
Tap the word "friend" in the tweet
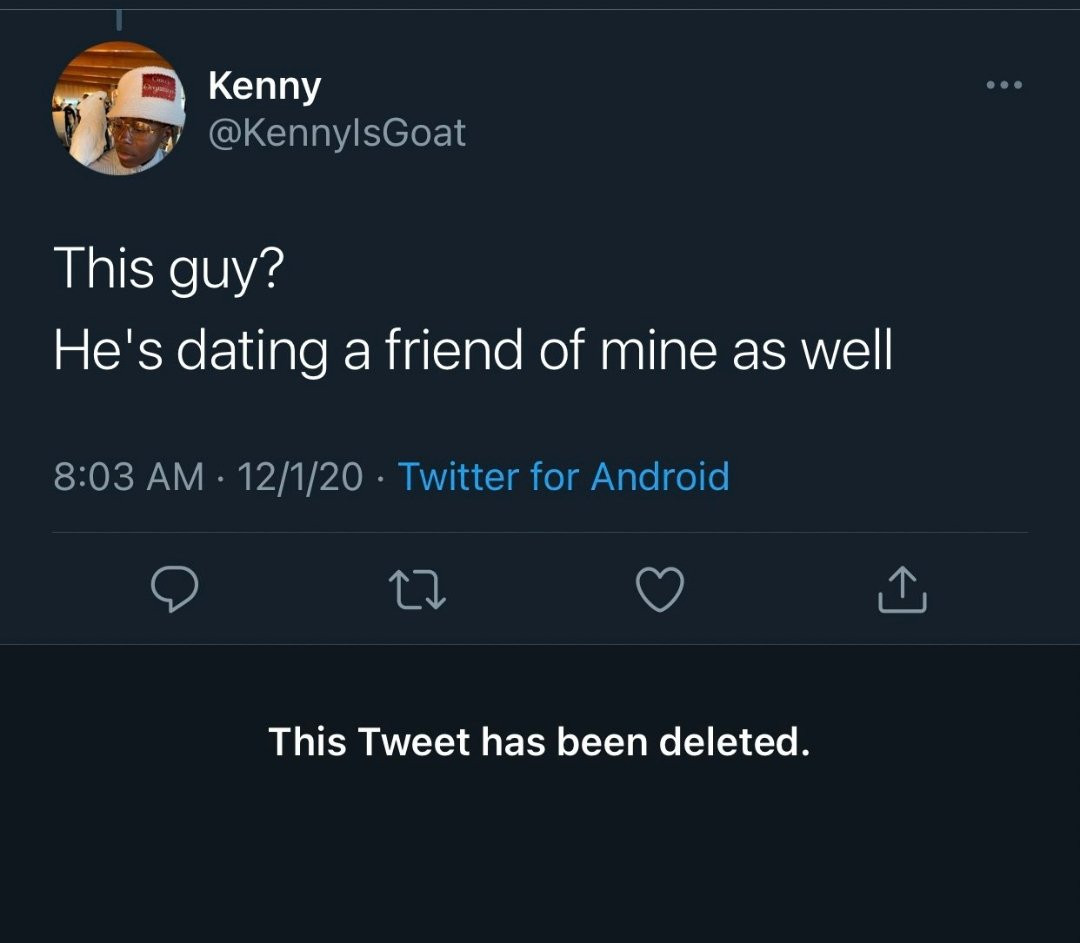point(468,350)
